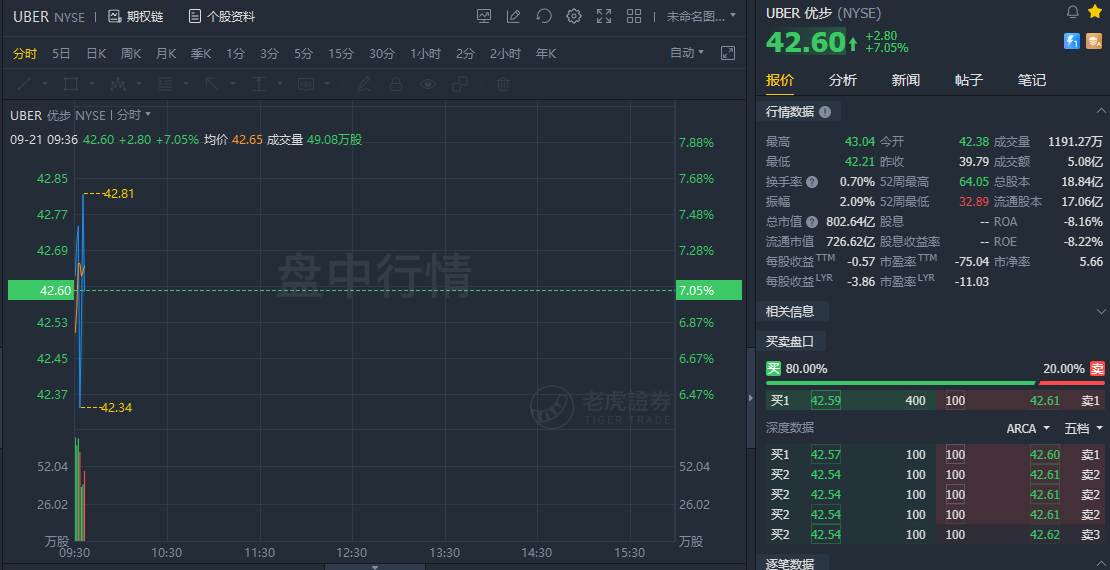Toggle the favorite star for UBER

1095,12
